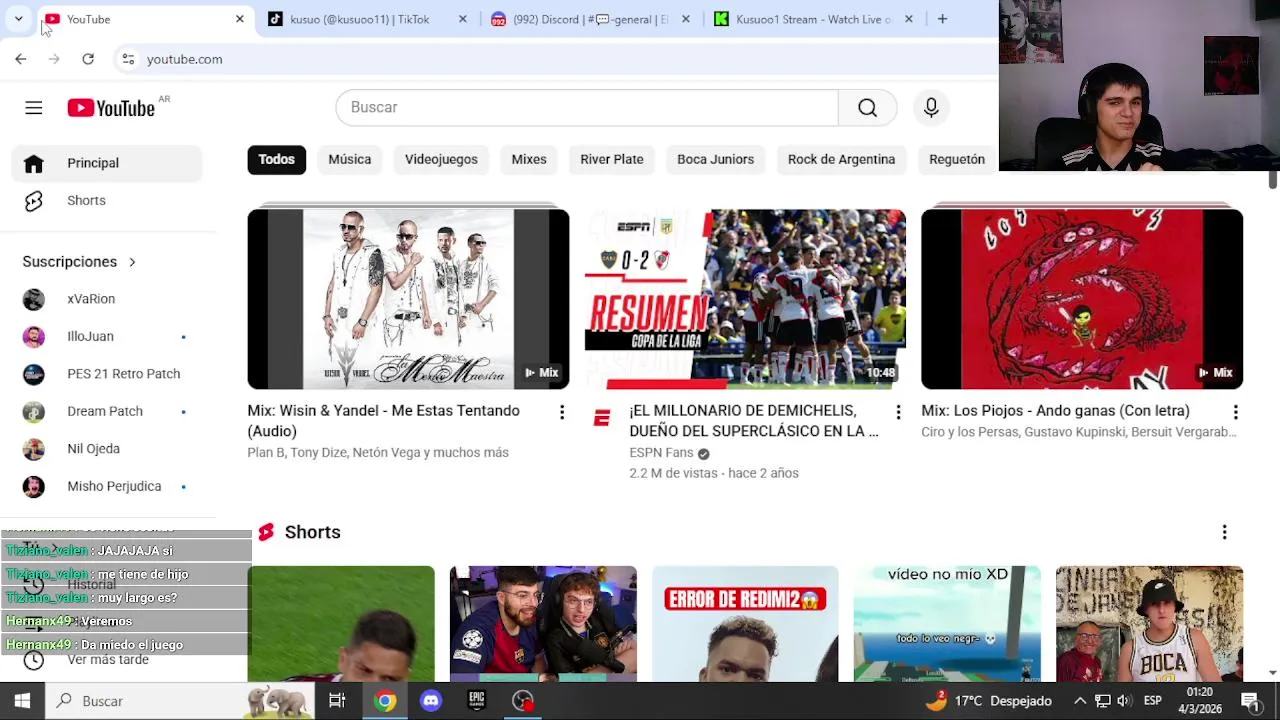Select the Videojuegos filter chip
This screenshot has height=720, width=1280.
pyautogui.click(x=441, y=159)
